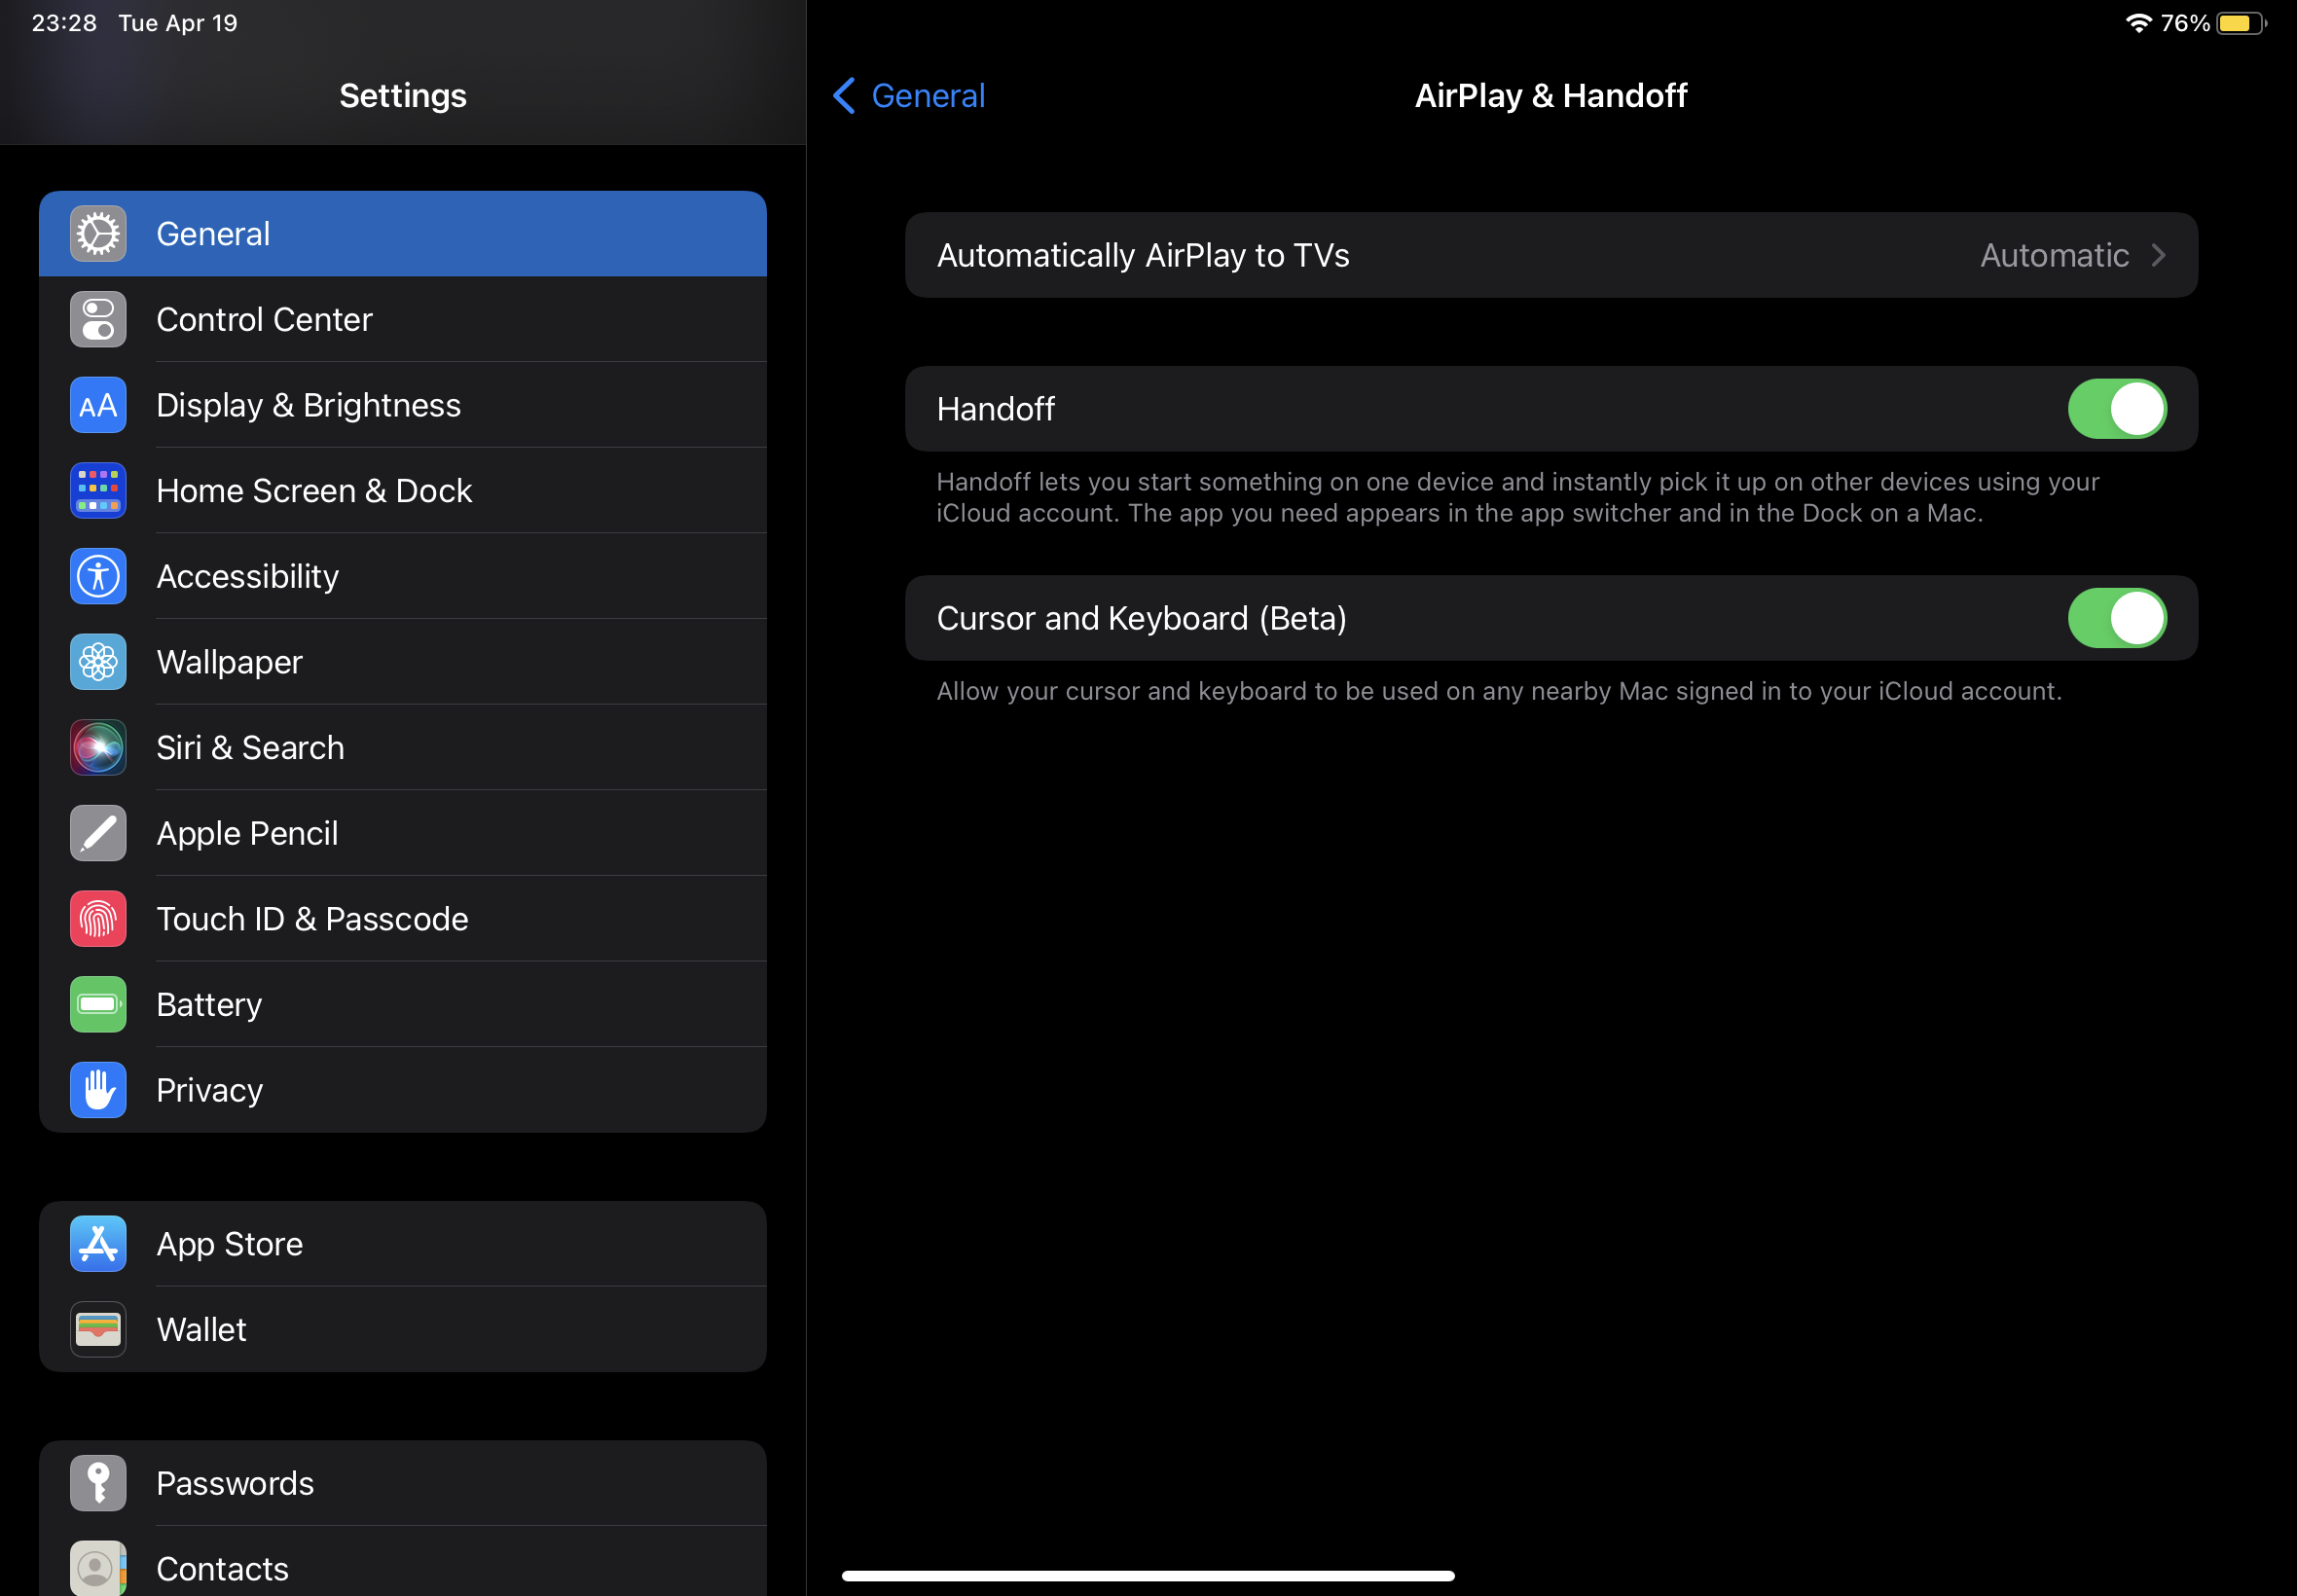Open the Siri & Search icon
This screenshot has height=1596, width=2297.
coord(98,747)
